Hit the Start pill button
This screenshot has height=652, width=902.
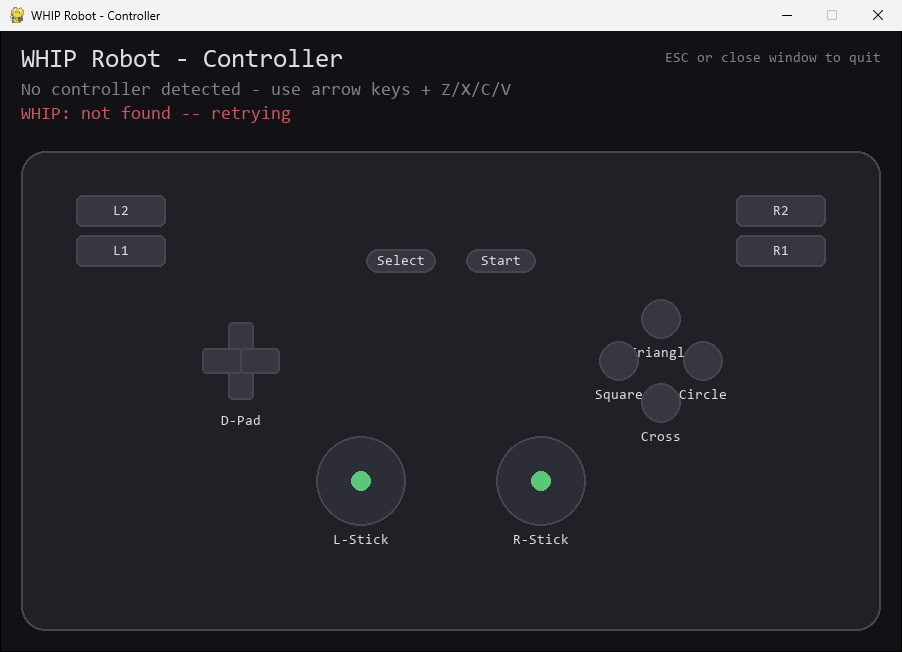500,261
